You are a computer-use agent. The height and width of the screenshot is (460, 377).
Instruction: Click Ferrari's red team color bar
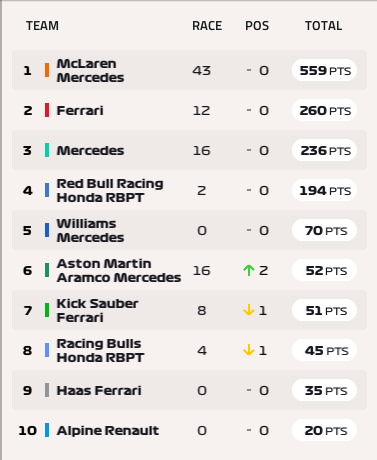point(47,110)
